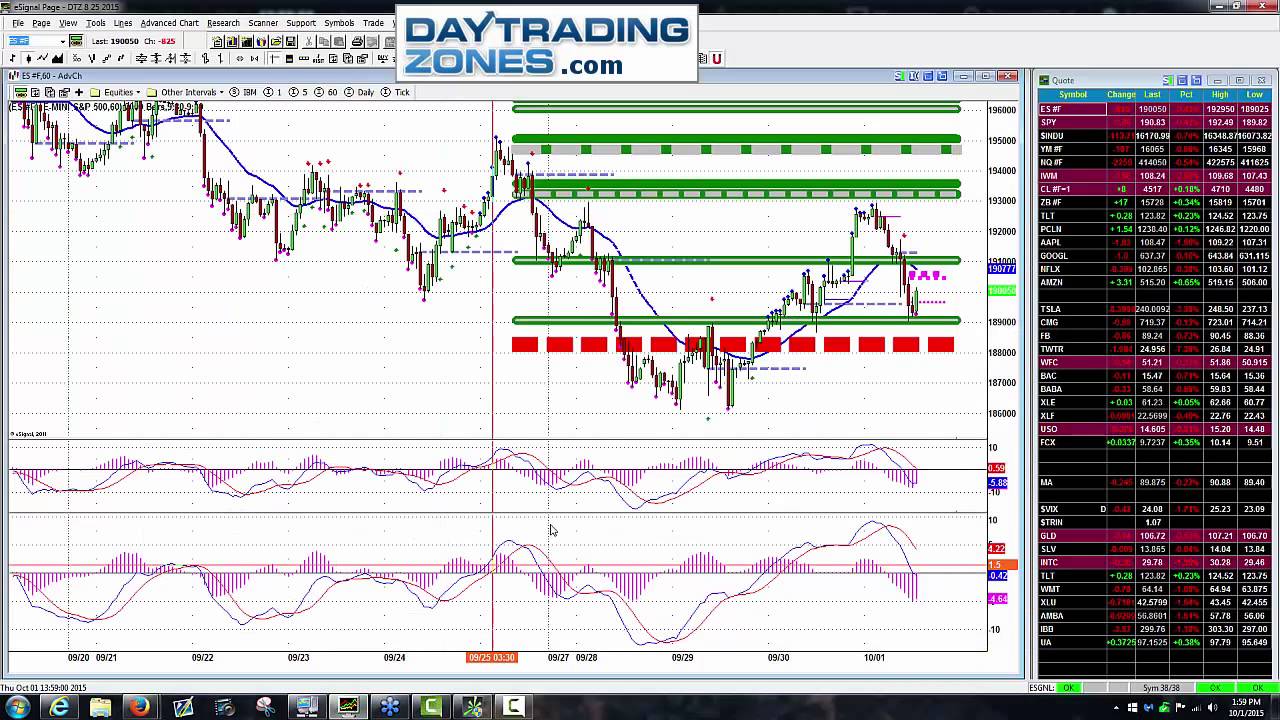Click the crosshair cursor icon
Screen dimensions: 1280x720
(x=274, y=58)
